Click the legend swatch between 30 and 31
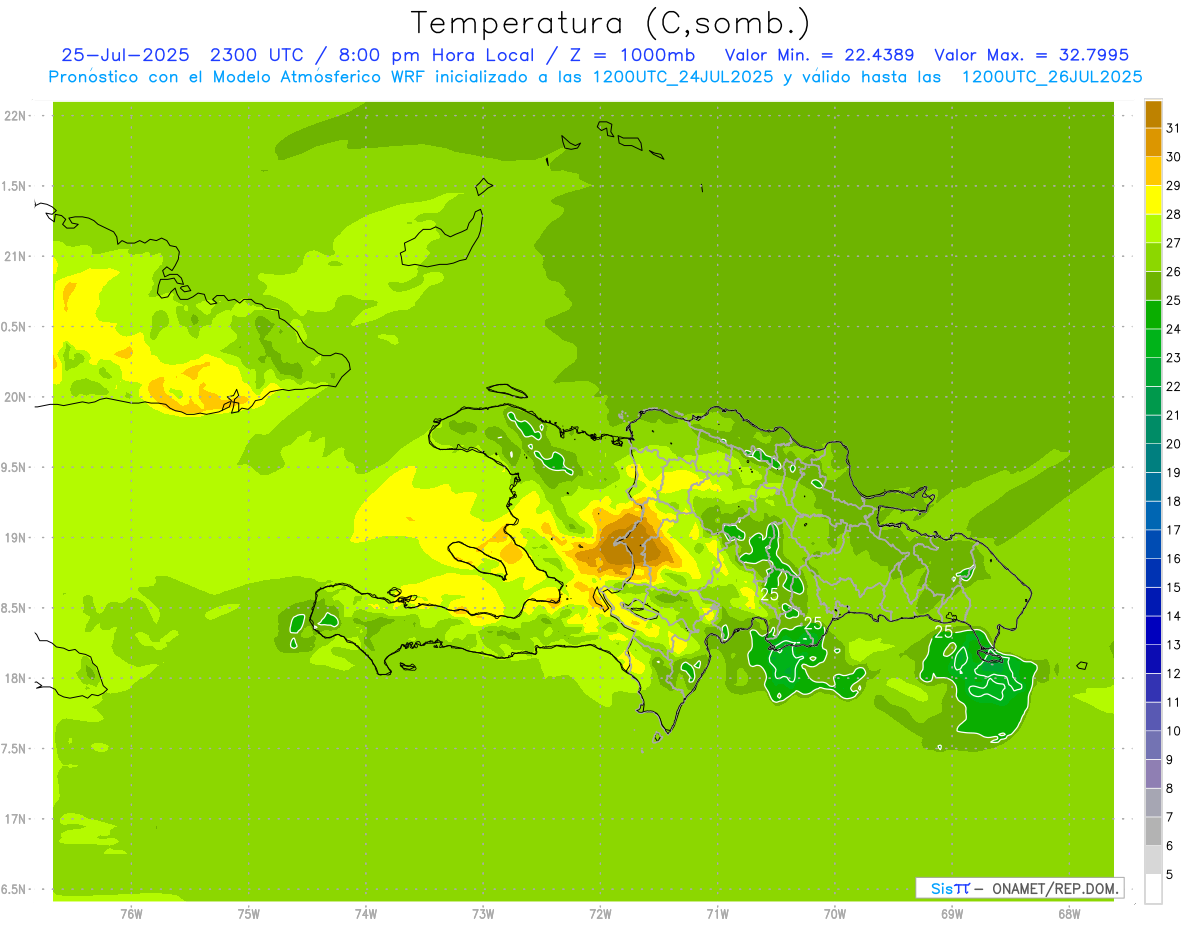This screenshot has width=1200, height=927. pos(1153,142)
